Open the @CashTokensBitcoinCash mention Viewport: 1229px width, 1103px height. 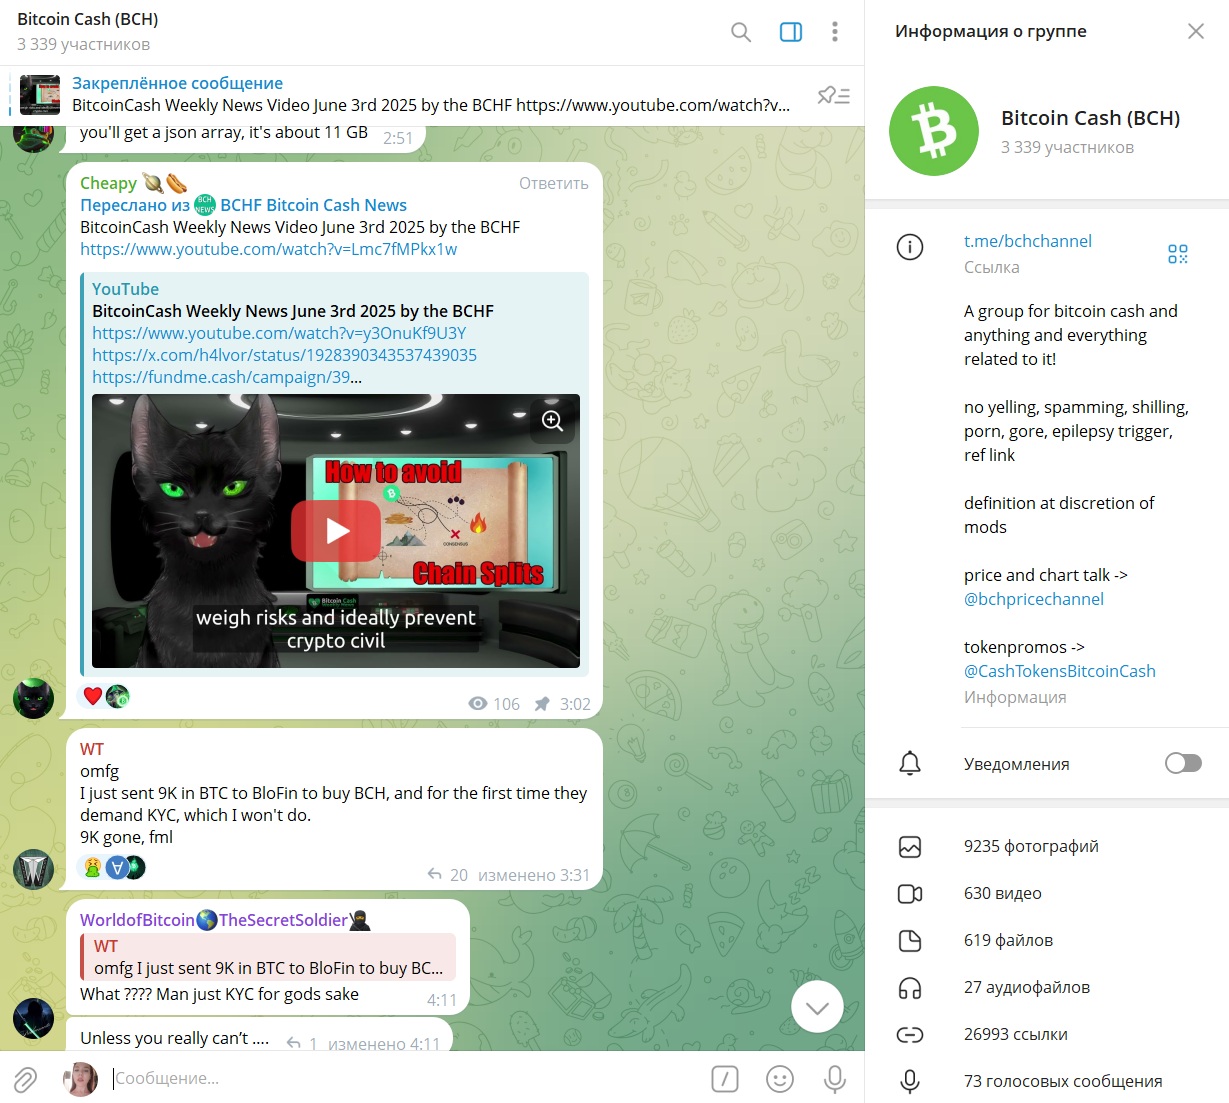click(x=1059, y=671)
